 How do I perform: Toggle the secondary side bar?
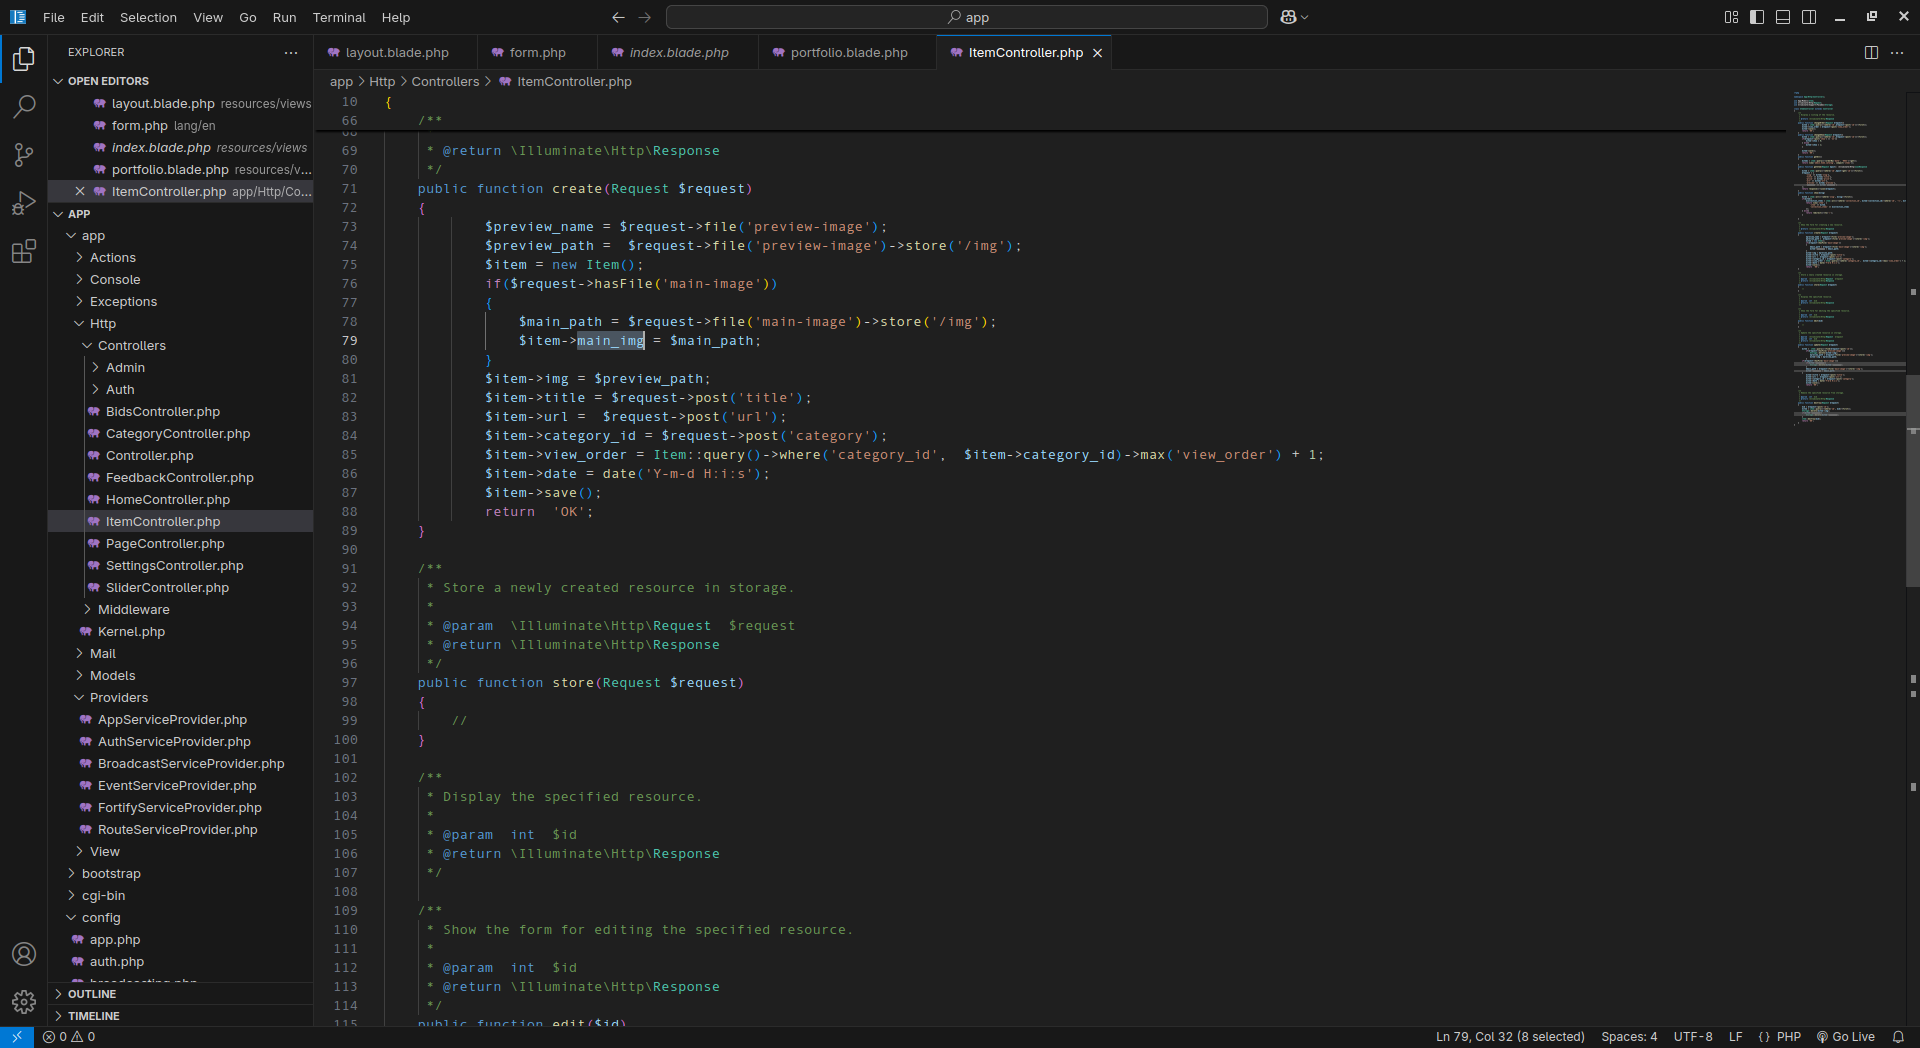(1809, 17)
